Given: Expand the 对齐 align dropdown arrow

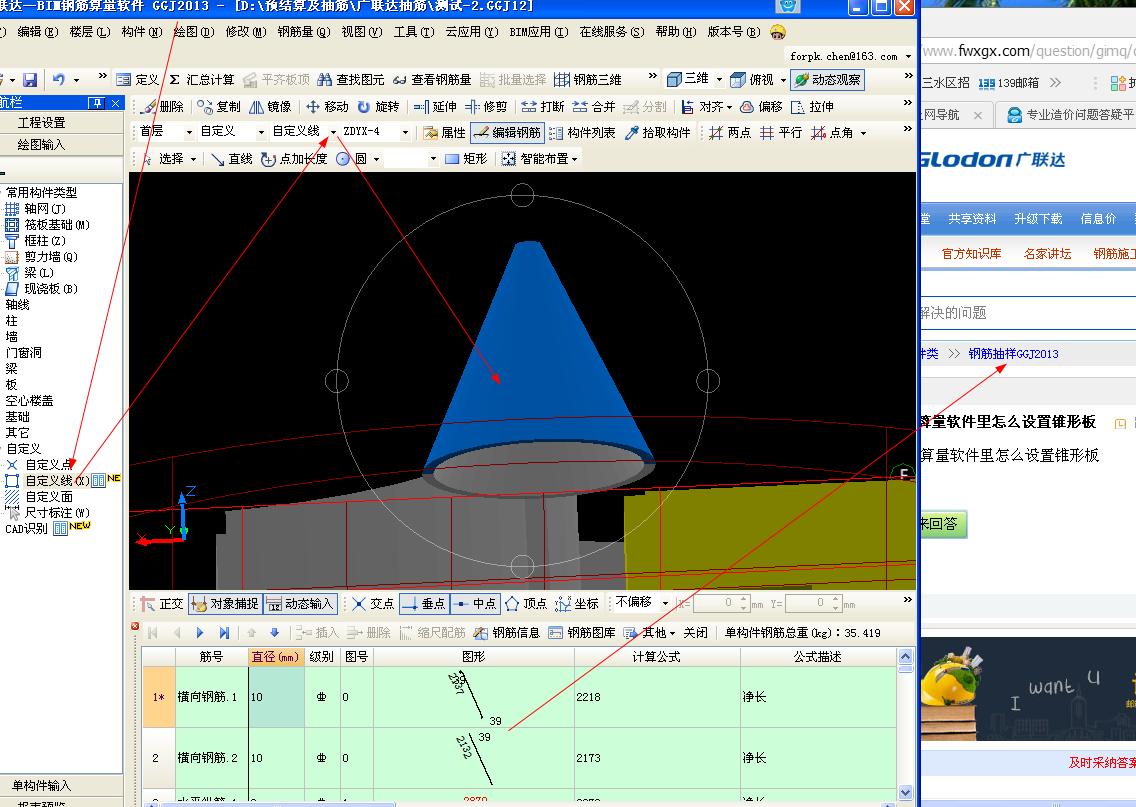Looking at the screenshot, I should pyautogui.click(x=730, y=107).
